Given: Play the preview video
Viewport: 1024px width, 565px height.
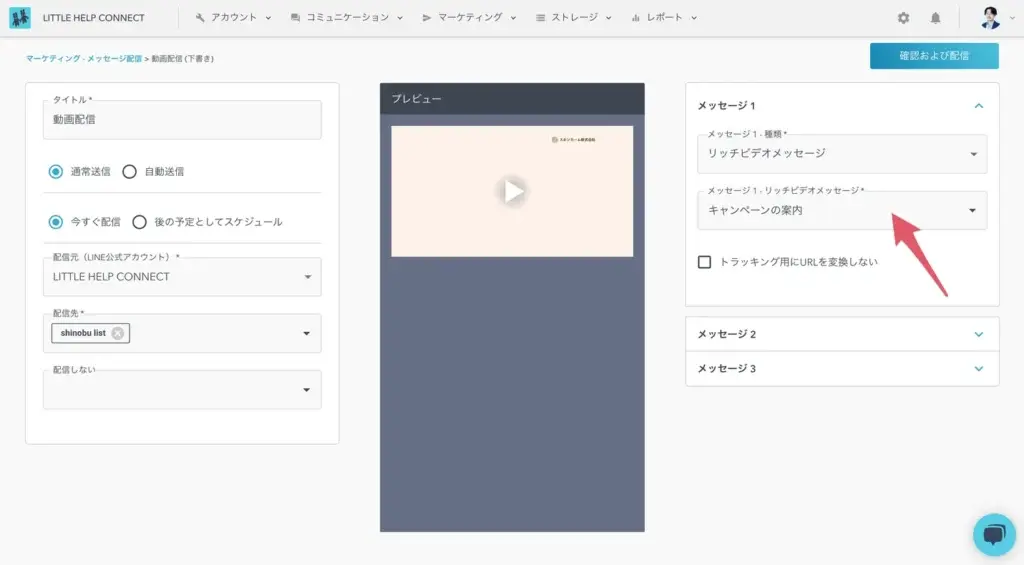Looking at the screenshot, I should (512, 191).
